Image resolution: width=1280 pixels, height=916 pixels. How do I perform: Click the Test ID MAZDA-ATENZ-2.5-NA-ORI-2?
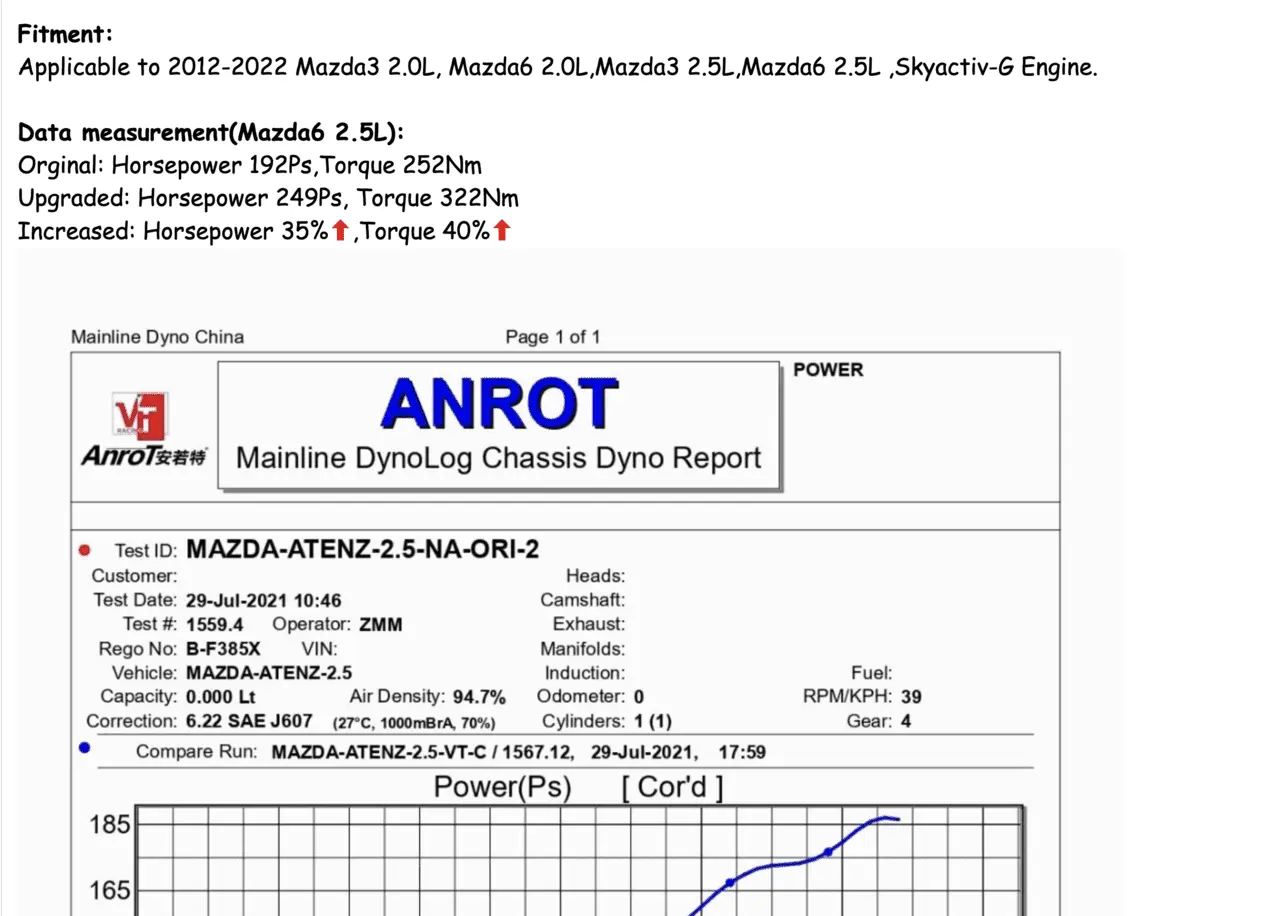[x=363, y=549]
